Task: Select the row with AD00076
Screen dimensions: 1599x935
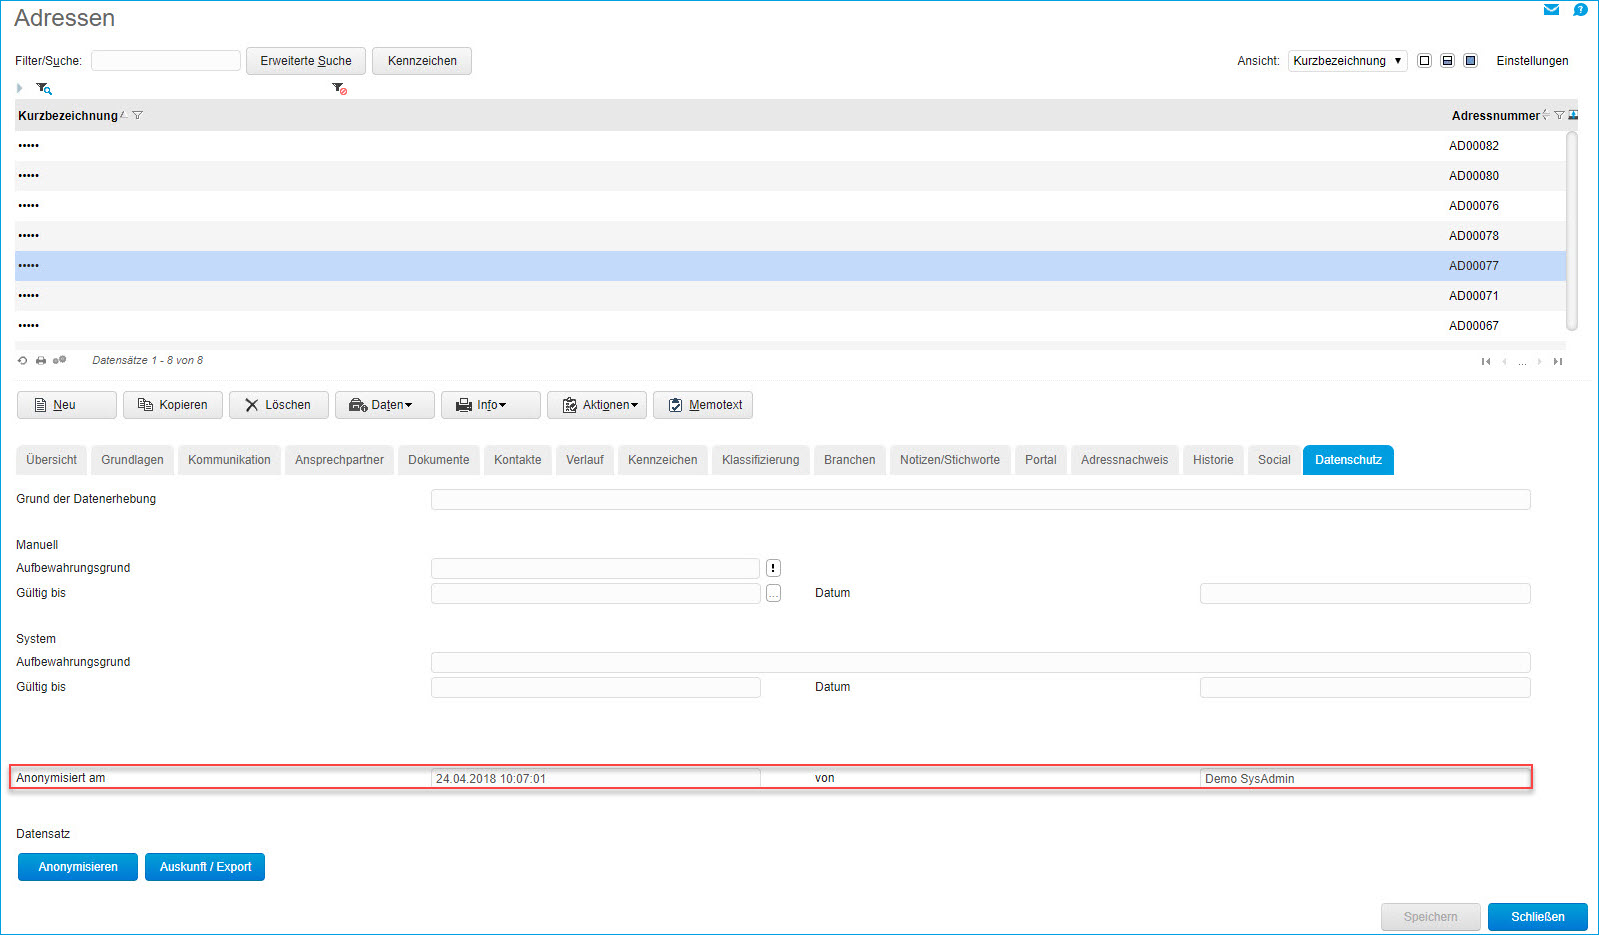Action: 790,206
